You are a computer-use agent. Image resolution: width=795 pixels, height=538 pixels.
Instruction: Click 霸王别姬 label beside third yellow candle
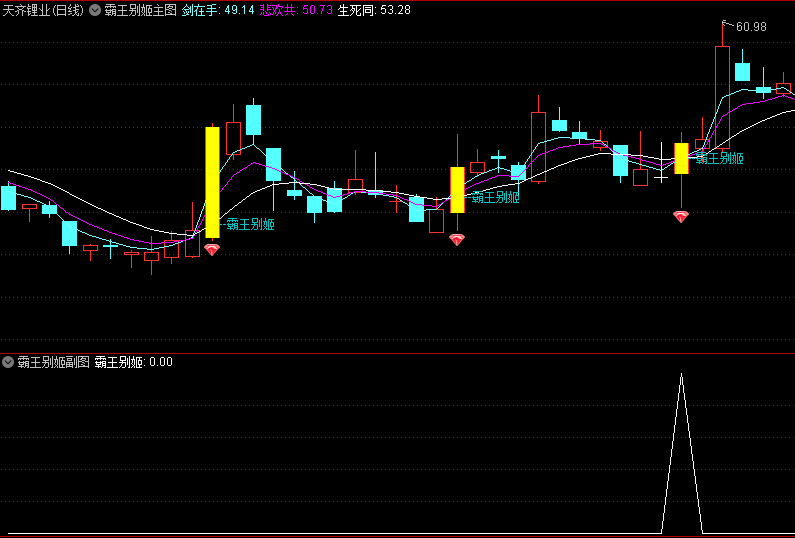tap(719, 159)
